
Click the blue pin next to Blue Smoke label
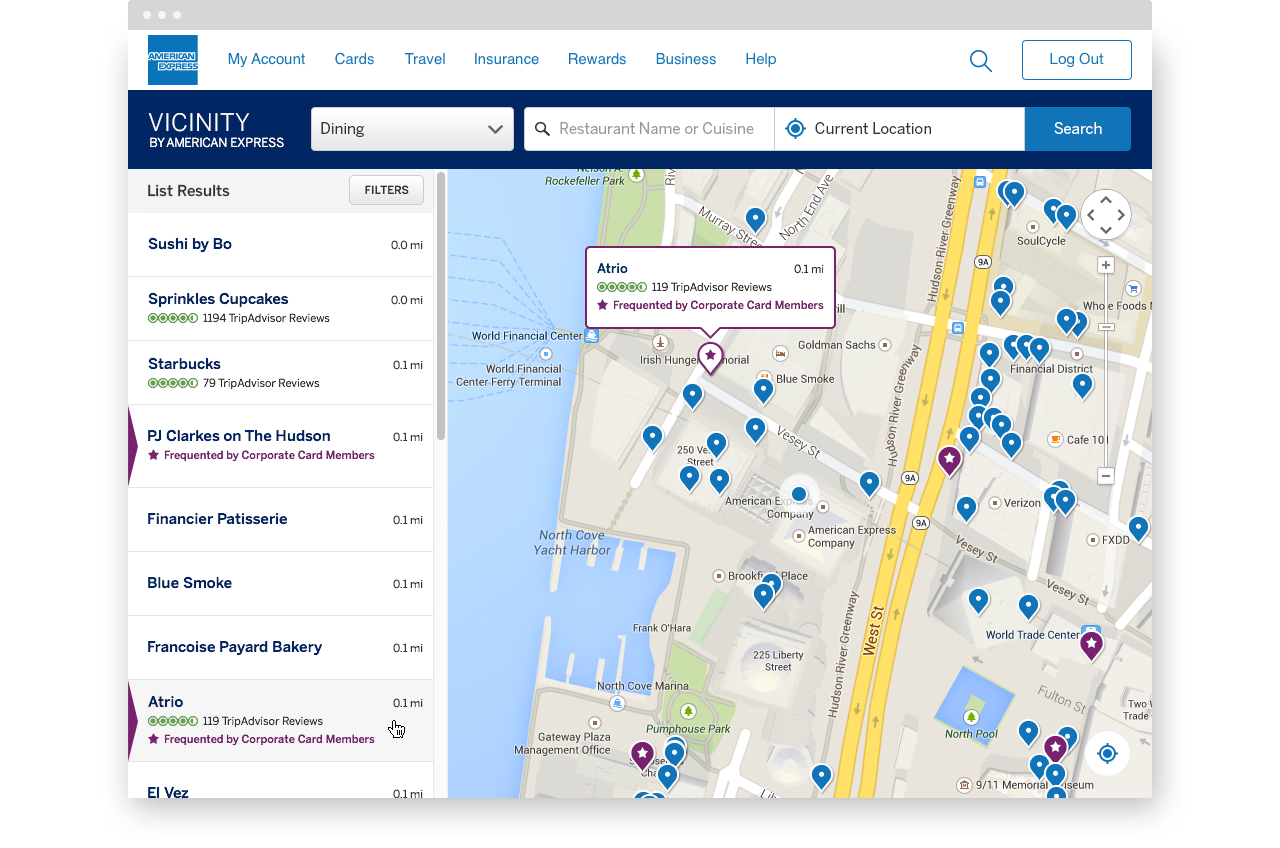tap(763, 389)
